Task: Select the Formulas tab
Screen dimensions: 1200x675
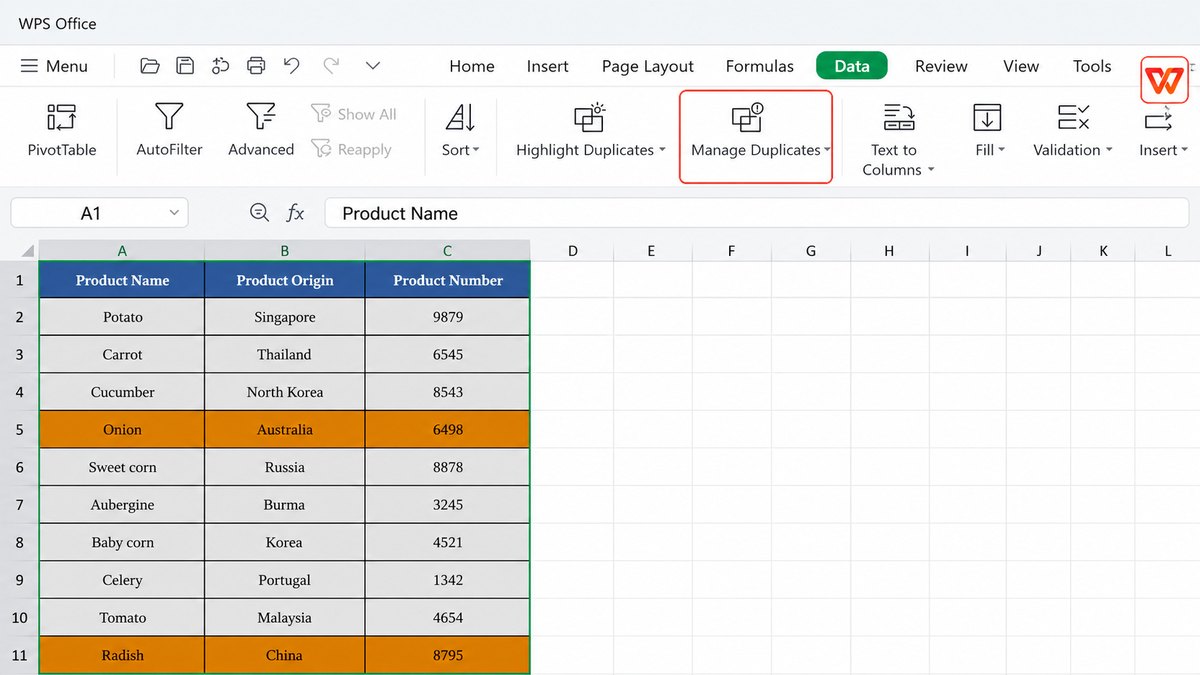Action: (x=760, y=66)
